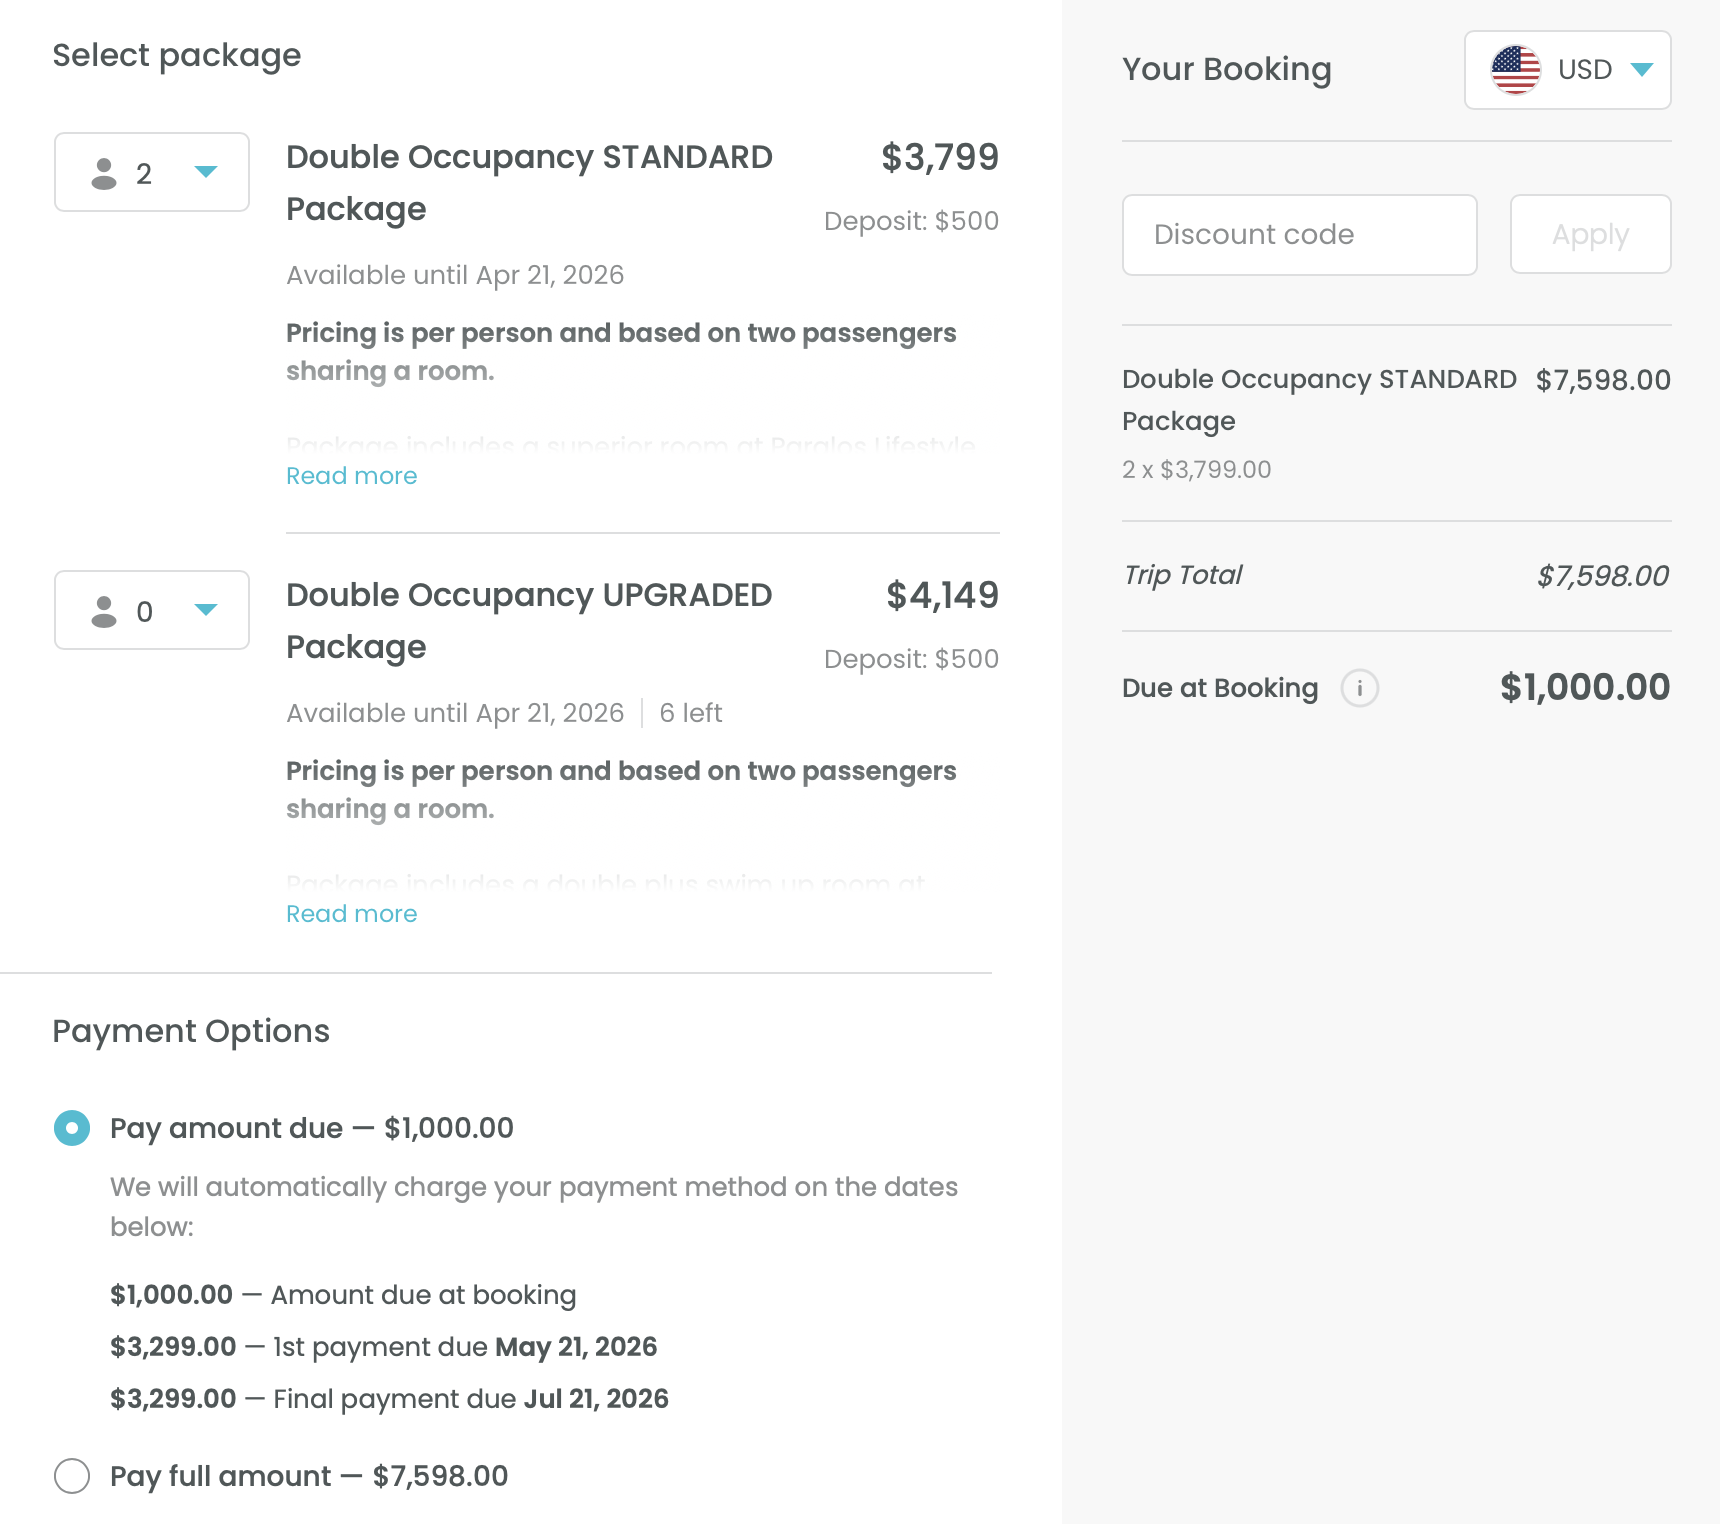Open STANDARD package traveler count dropdown
Image resolution: width=1720 pixels, height=1524 pixels.
click(x=152, y=172)
